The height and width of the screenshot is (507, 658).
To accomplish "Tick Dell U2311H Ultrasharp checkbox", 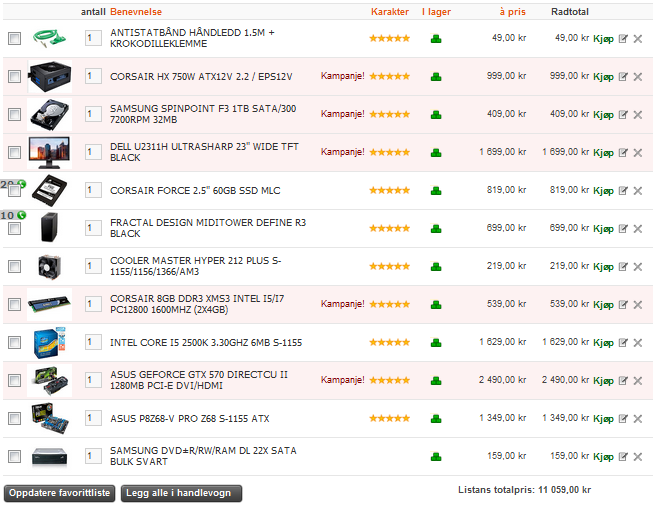I will pyautogui.click(x=14, y=152).
